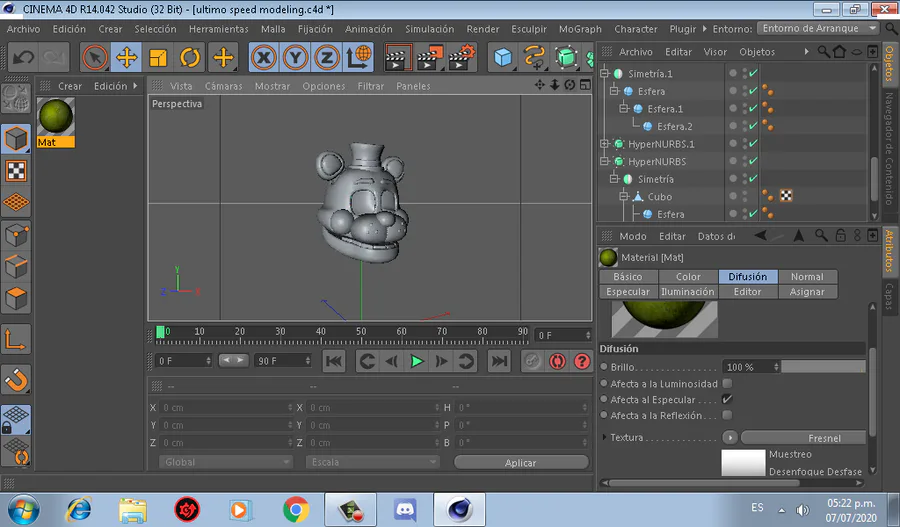Viewport: 900px width, 527px height.
Task: Toggle Simetría.1 enabled checkmark
Action: point(753,73)
